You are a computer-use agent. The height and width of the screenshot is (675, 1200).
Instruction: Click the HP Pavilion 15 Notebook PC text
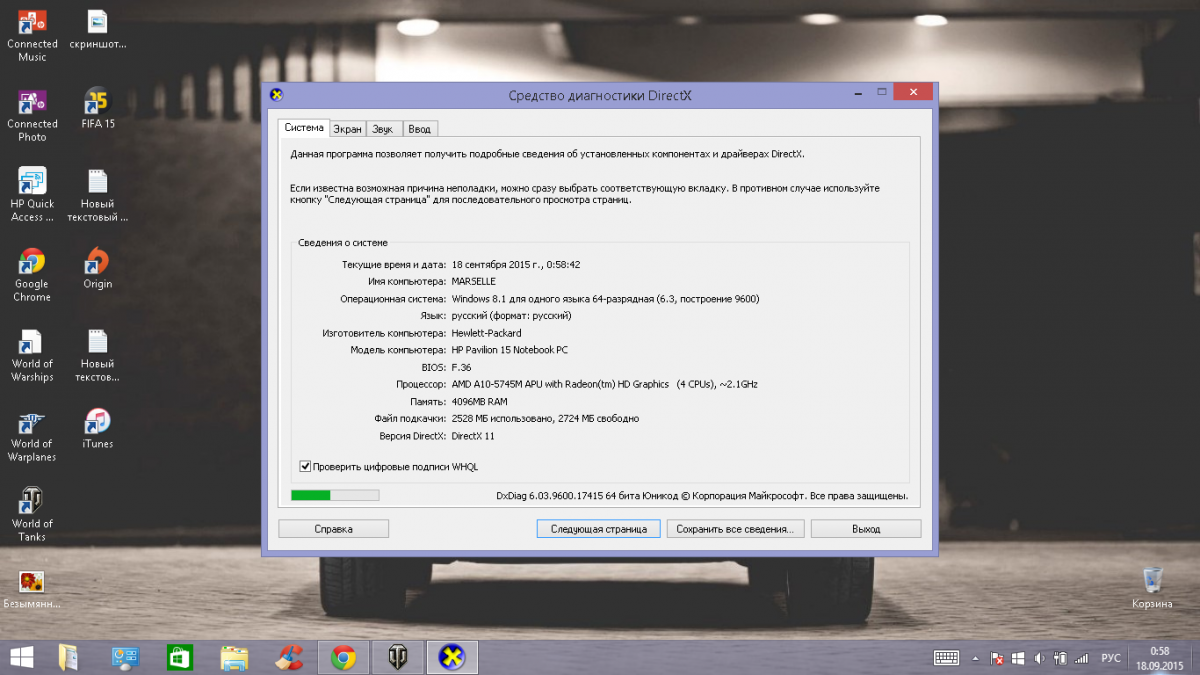pyautogui.click(x=510, y=350)
